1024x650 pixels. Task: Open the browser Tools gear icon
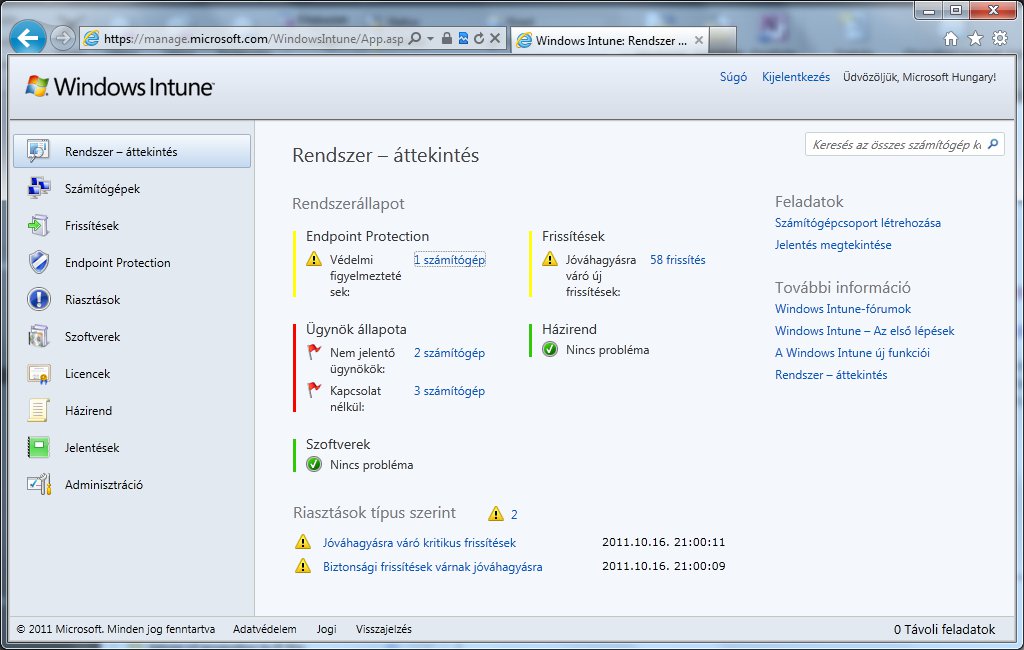[x=1000, y=39]
